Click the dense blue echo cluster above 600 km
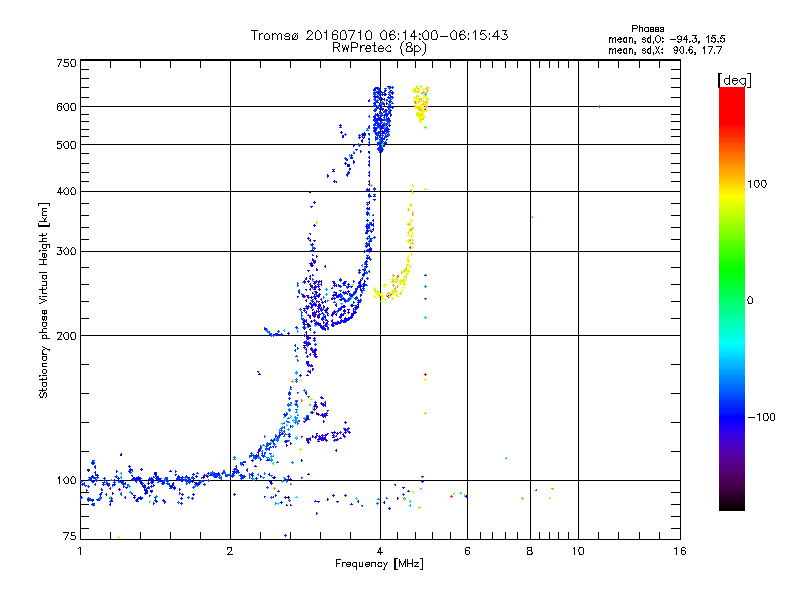800x600 pixels. [382, 119]
